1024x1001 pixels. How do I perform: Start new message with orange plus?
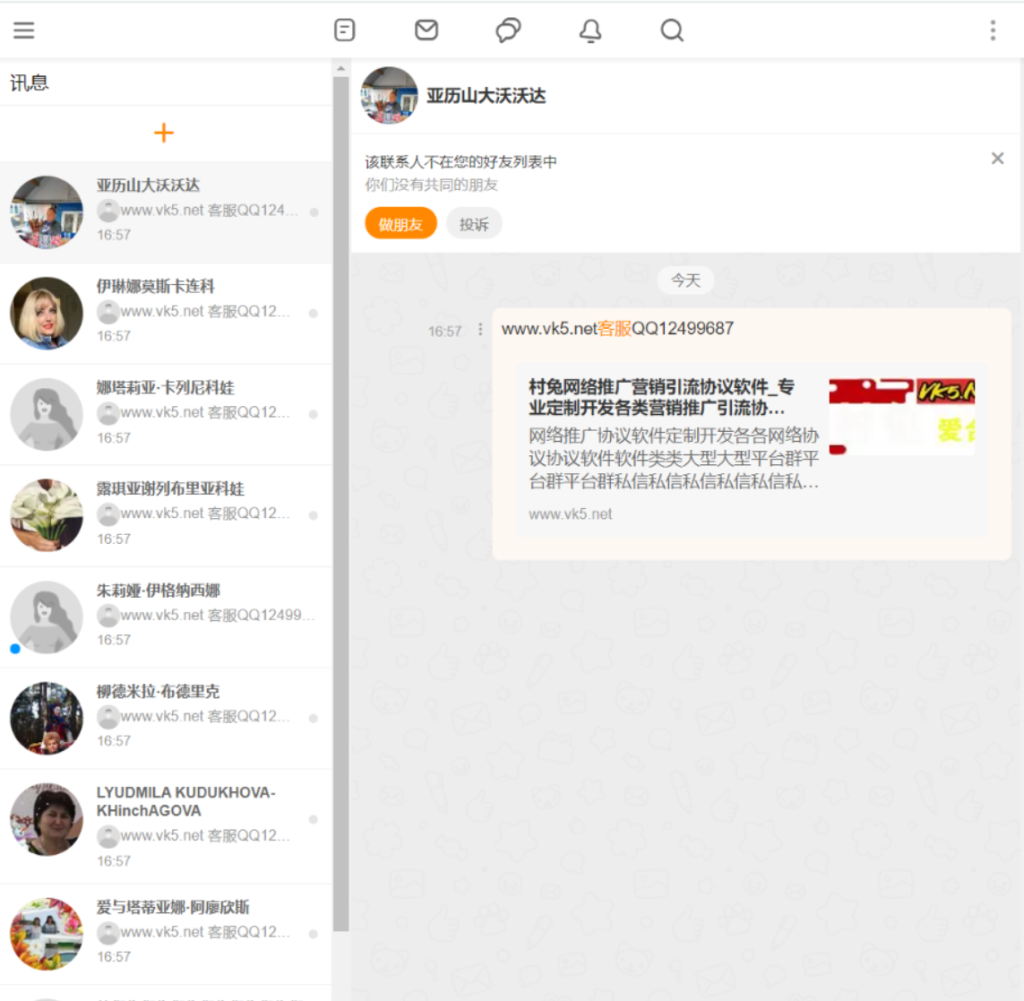pyautogui.click(x=164, y=133)
